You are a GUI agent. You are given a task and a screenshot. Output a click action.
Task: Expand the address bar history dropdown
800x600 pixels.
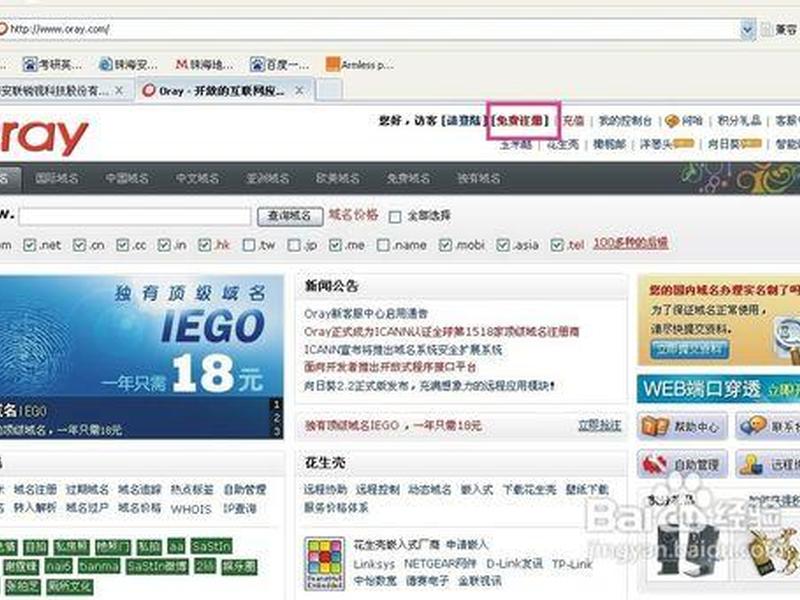pyautogui.click(x=747, y=30)
